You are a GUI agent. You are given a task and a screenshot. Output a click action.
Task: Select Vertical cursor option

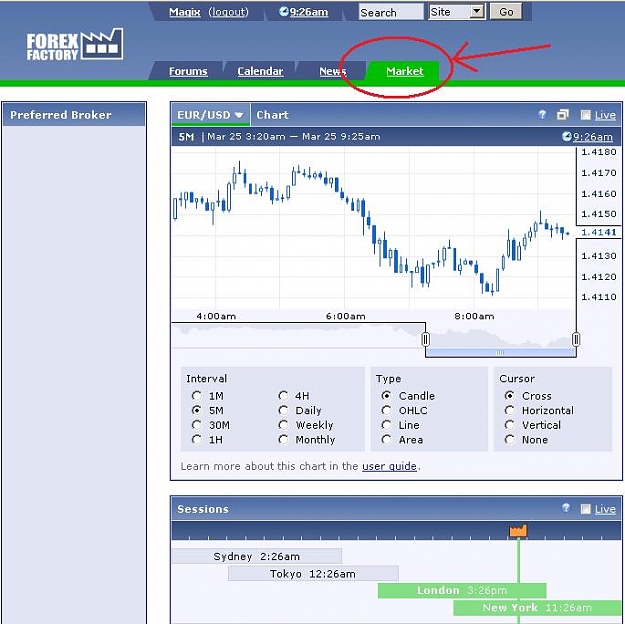click(509, 425)
